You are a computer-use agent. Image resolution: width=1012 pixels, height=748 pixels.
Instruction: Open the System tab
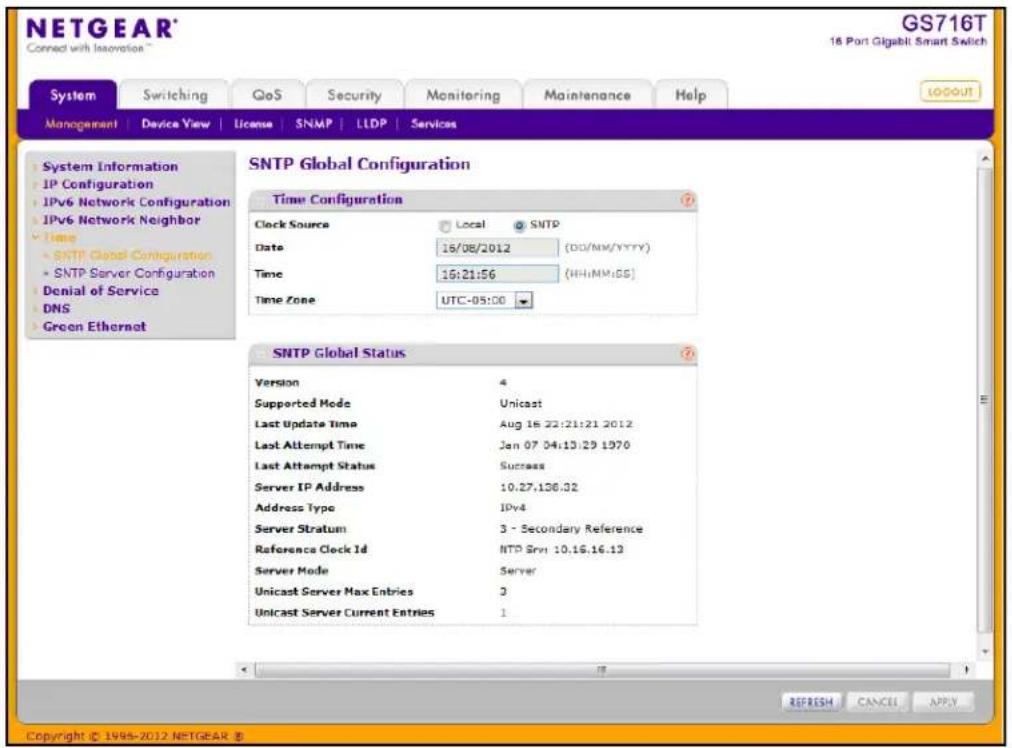(73, 95)
